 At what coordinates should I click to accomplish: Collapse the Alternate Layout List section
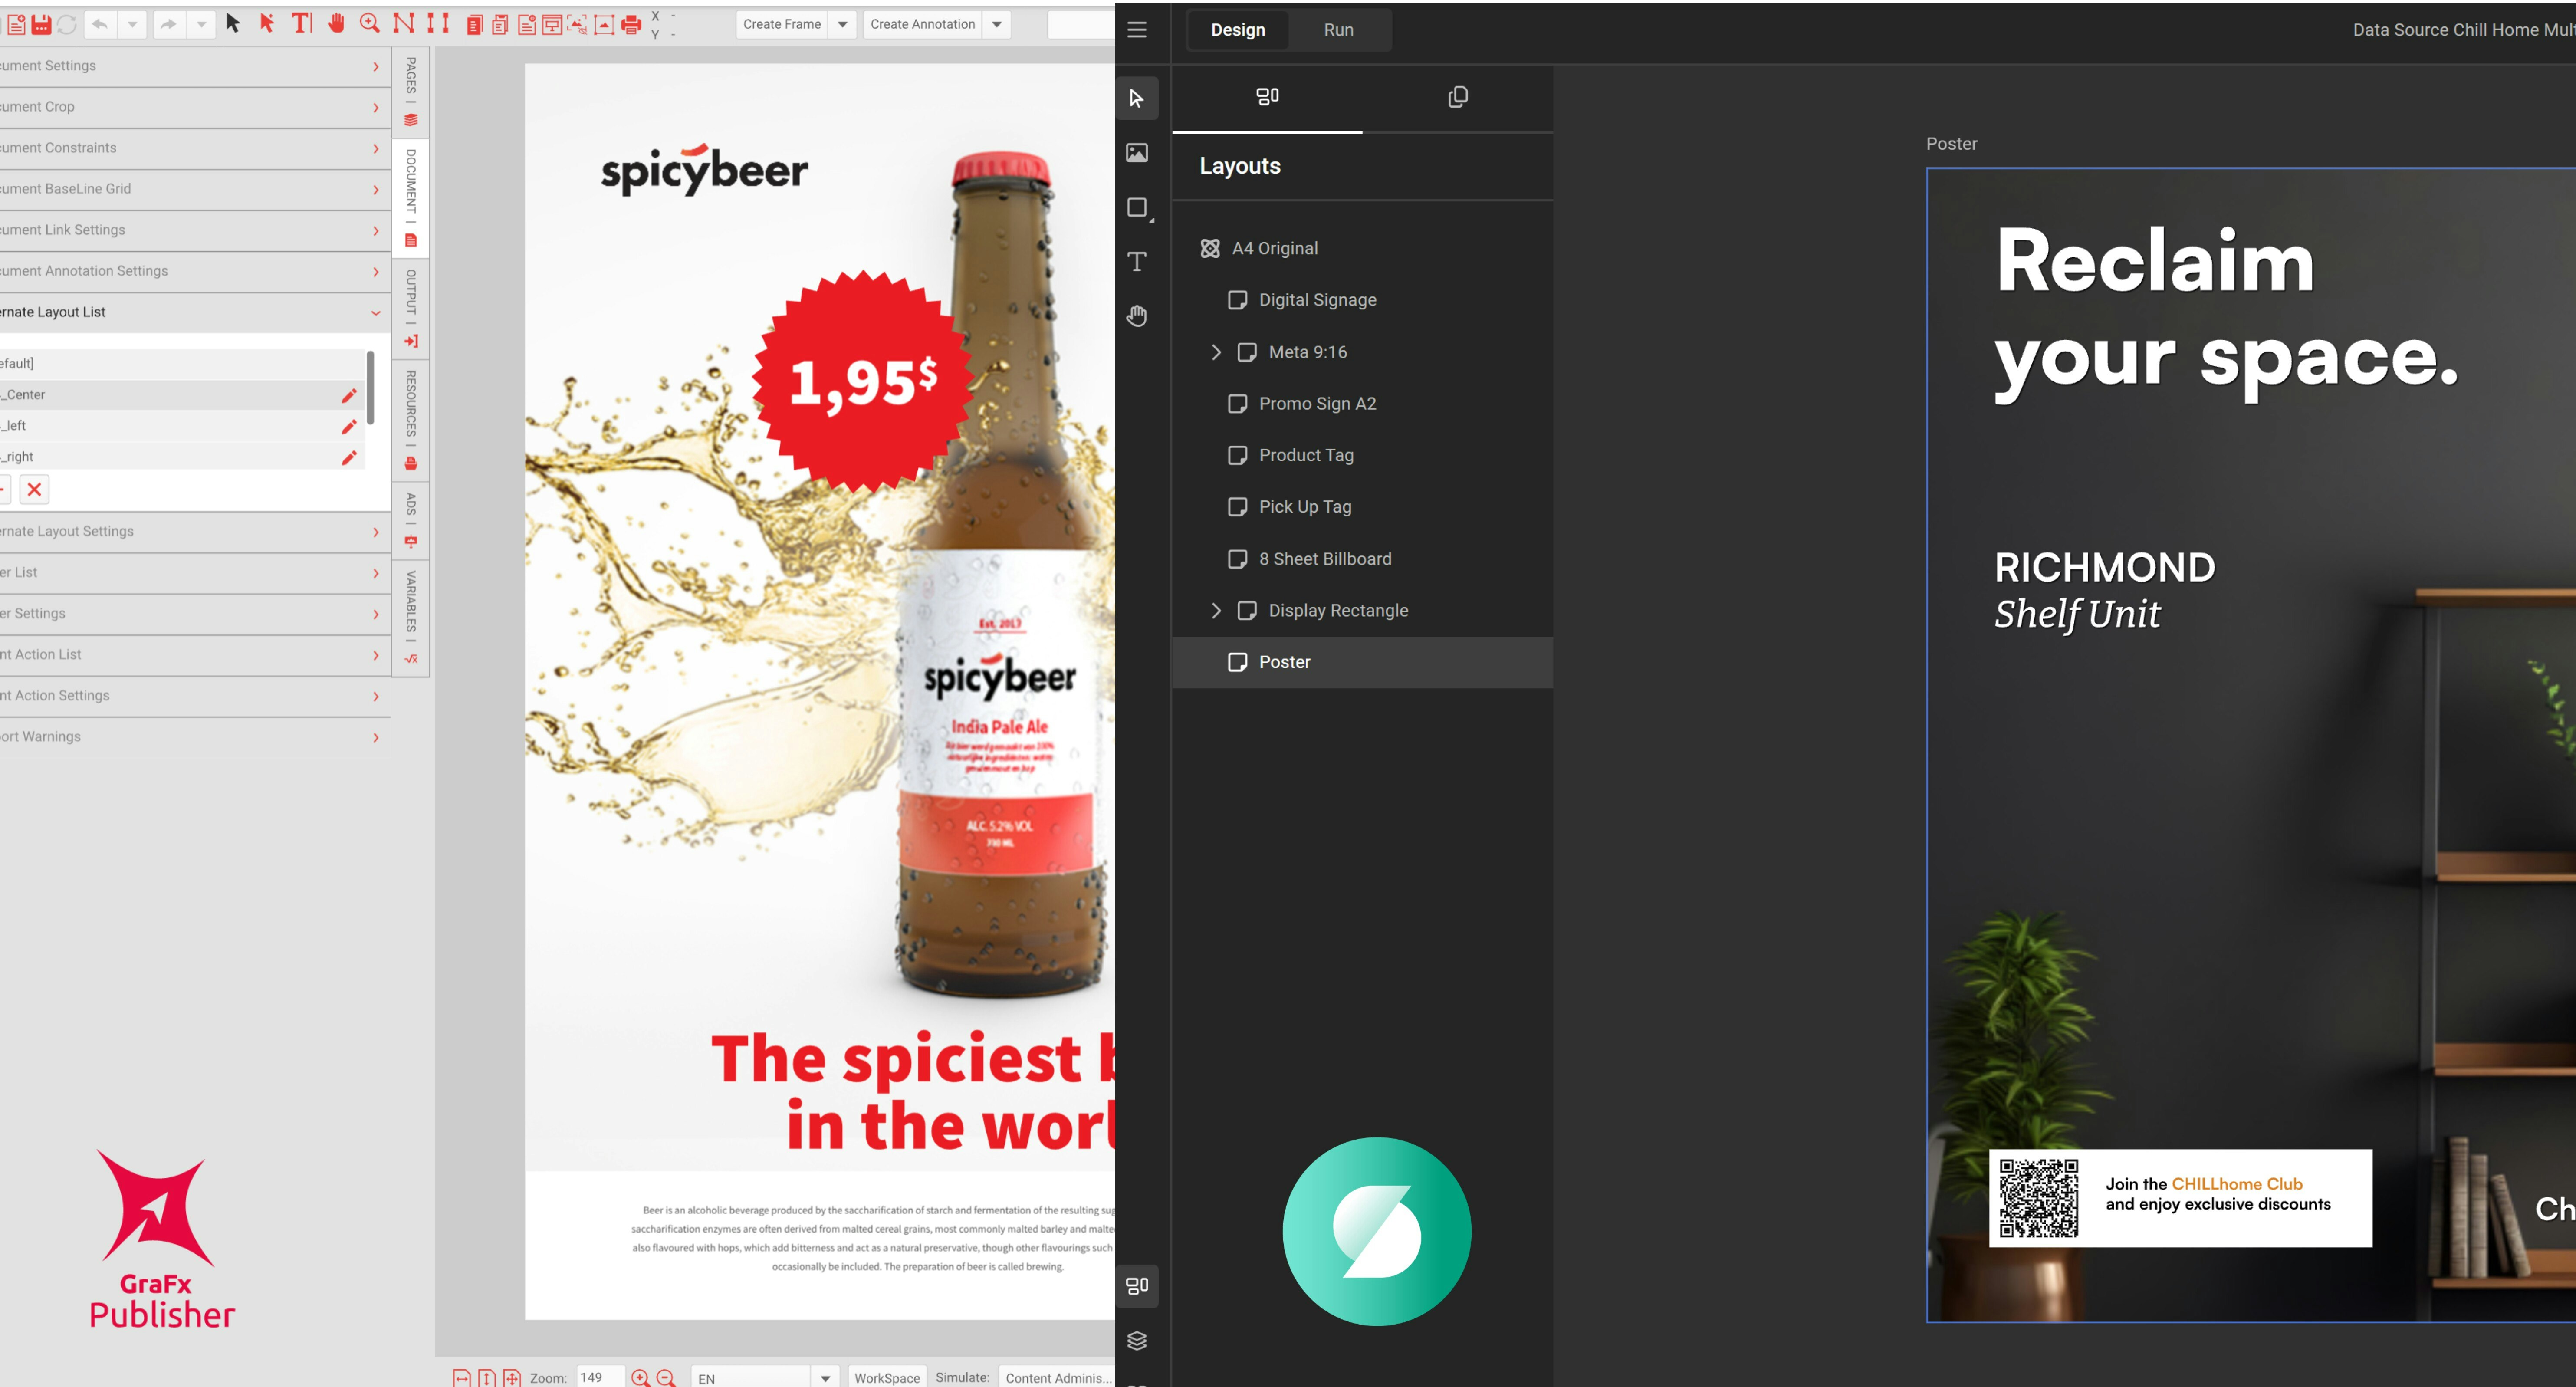[376, 312]
